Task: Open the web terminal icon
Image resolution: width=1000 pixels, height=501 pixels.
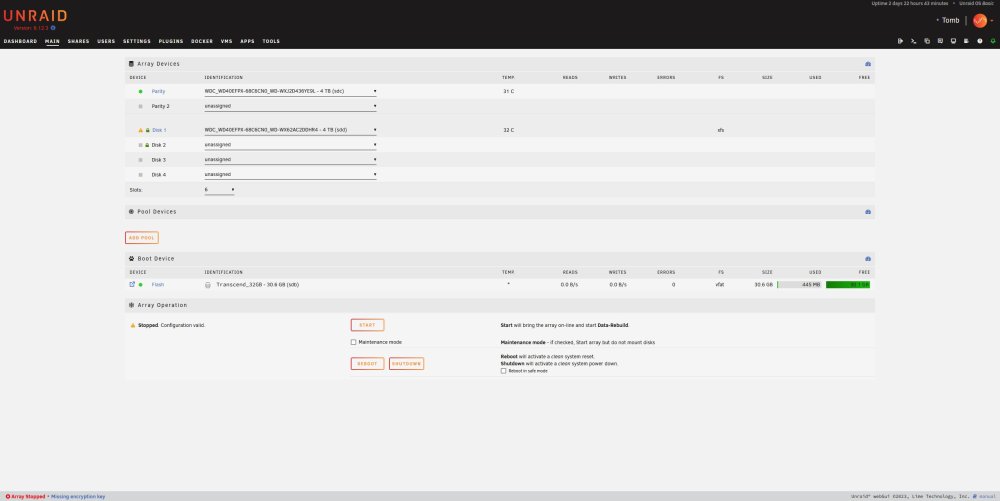Action: (913, 41)
